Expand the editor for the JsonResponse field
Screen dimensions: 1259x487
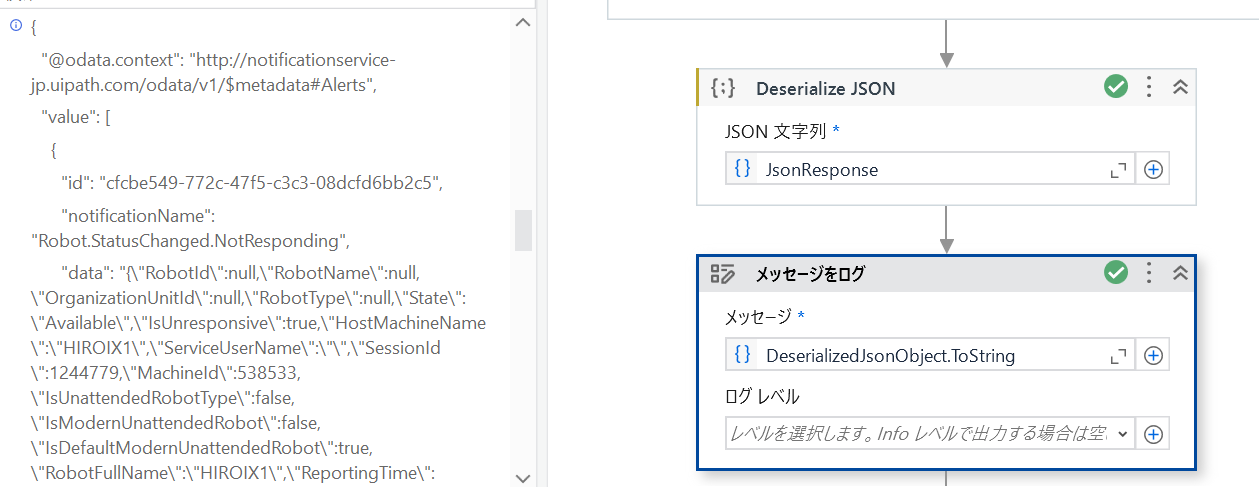click(1118, 170)
